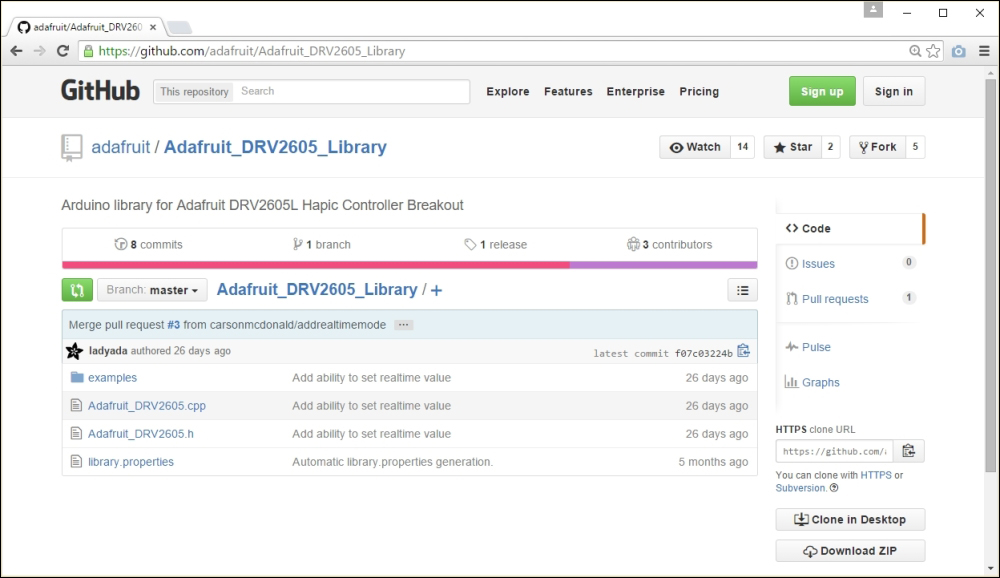Click the Watch button
The height and width of the screenshot is (578, 1000).
[695, 147]
